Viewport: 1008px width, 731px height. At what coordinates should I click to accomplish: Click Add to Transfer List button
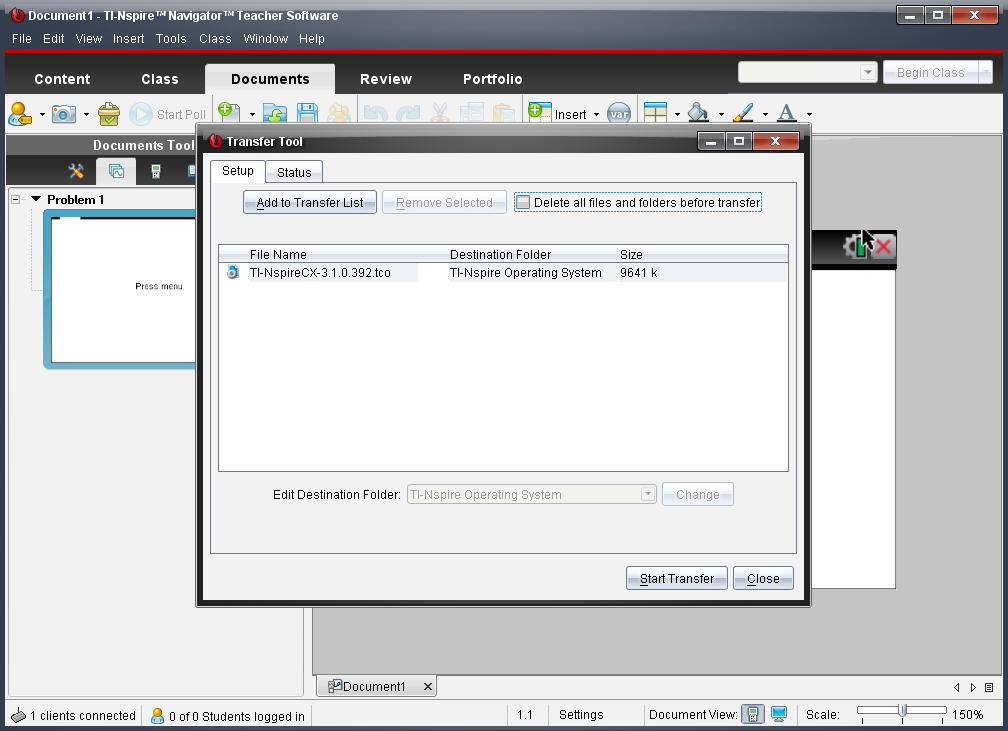[310, 203]
